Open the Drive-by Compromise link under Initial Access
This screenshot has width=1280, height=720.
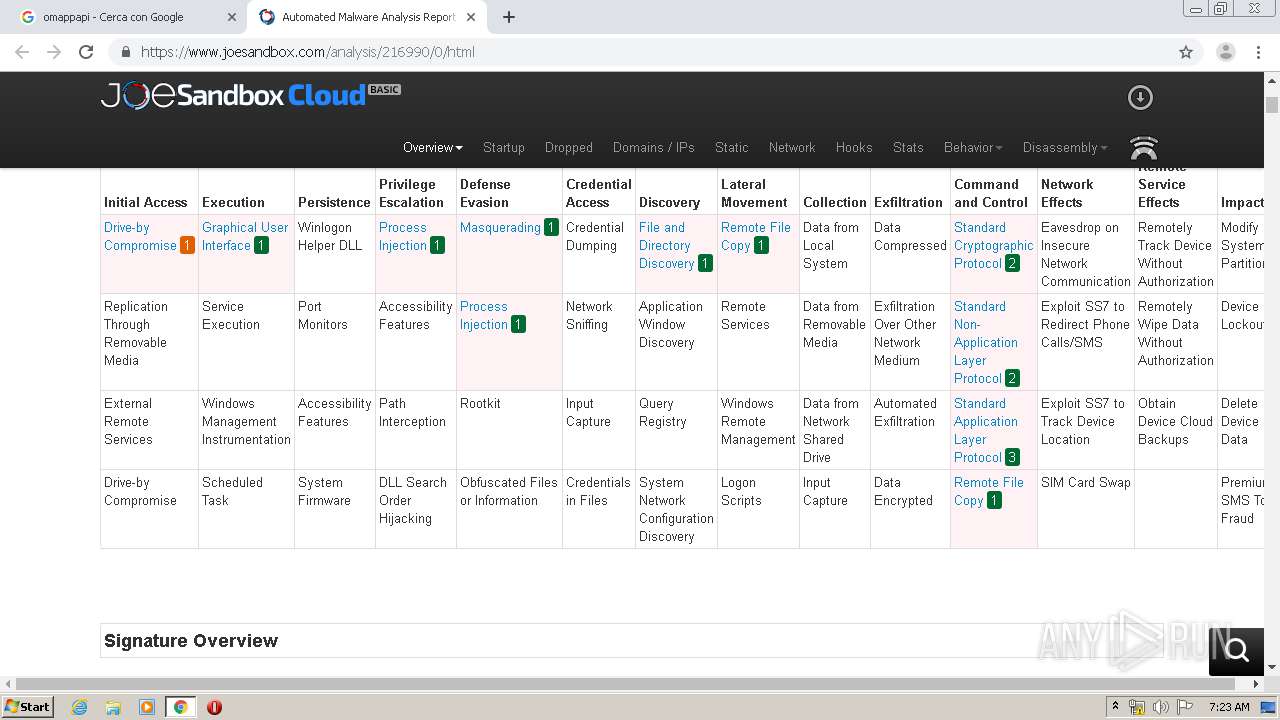[x=140, y=236]
